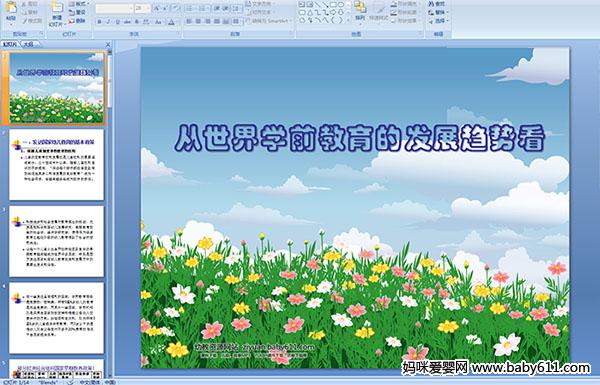Click the thumbnail pane scroll down arrow
Image resolution: width=600 pixels, height=385 pixels.
110,375
